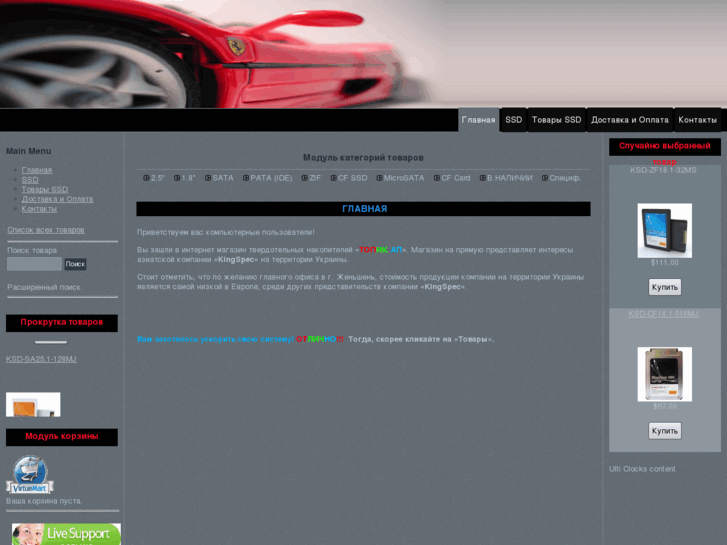Open the Специф. category
Screen dimensions: 727x545
[565, 178]
